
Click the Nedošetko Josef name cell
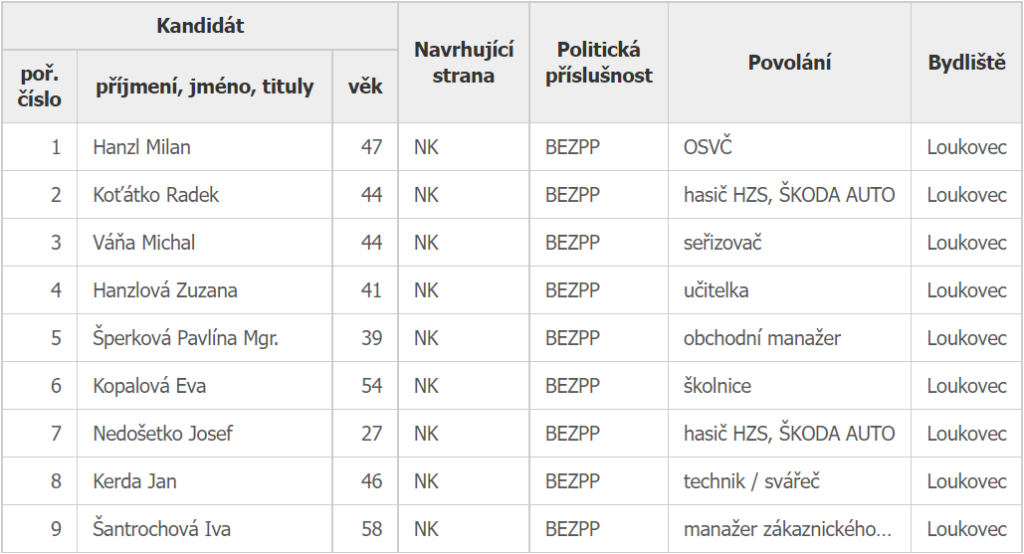[x=163, y=434]
